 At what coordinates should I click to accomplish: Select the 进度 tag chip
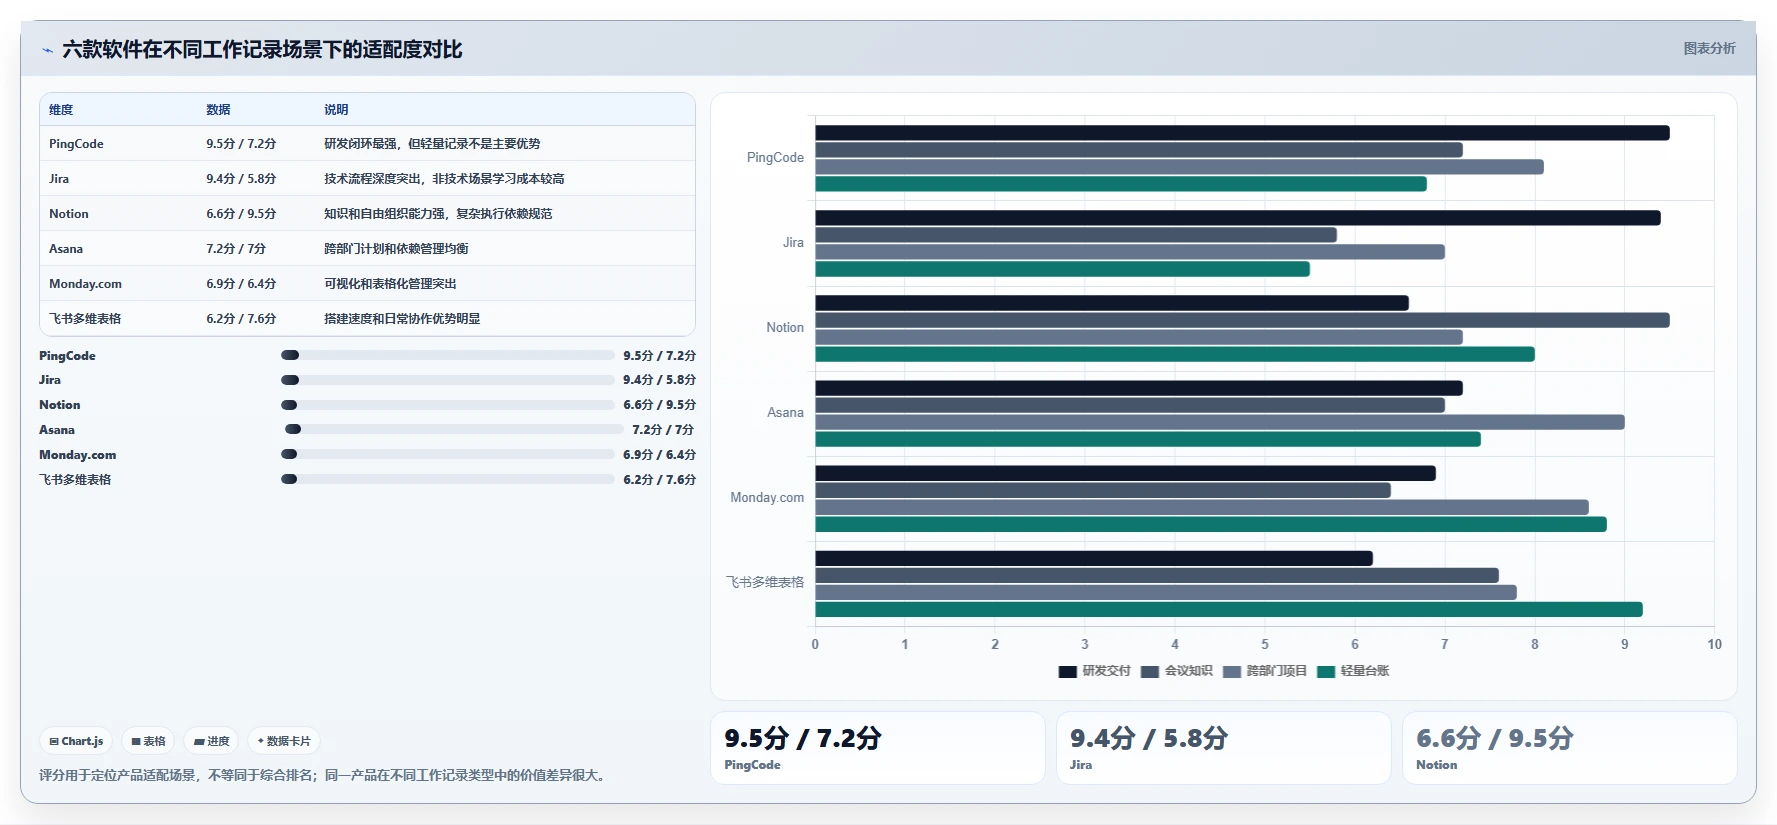pyautogui.click(x=211, y=741)
